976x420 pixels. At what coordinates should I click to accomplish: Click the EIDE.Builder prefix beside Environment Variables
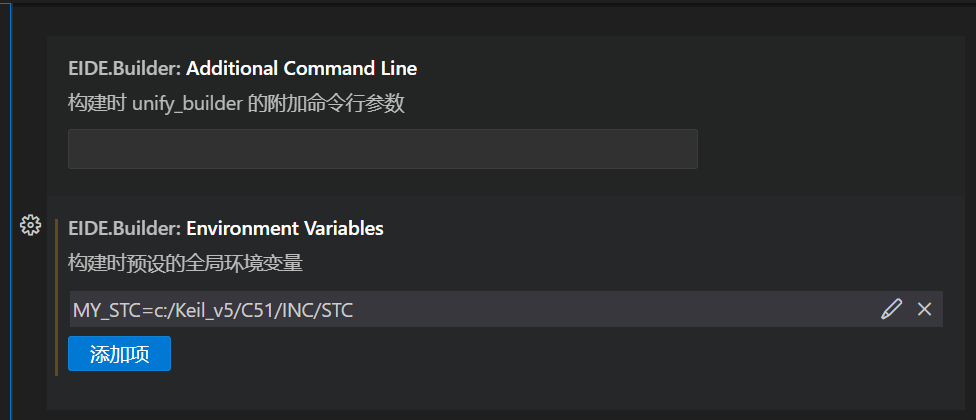[124, 228]
